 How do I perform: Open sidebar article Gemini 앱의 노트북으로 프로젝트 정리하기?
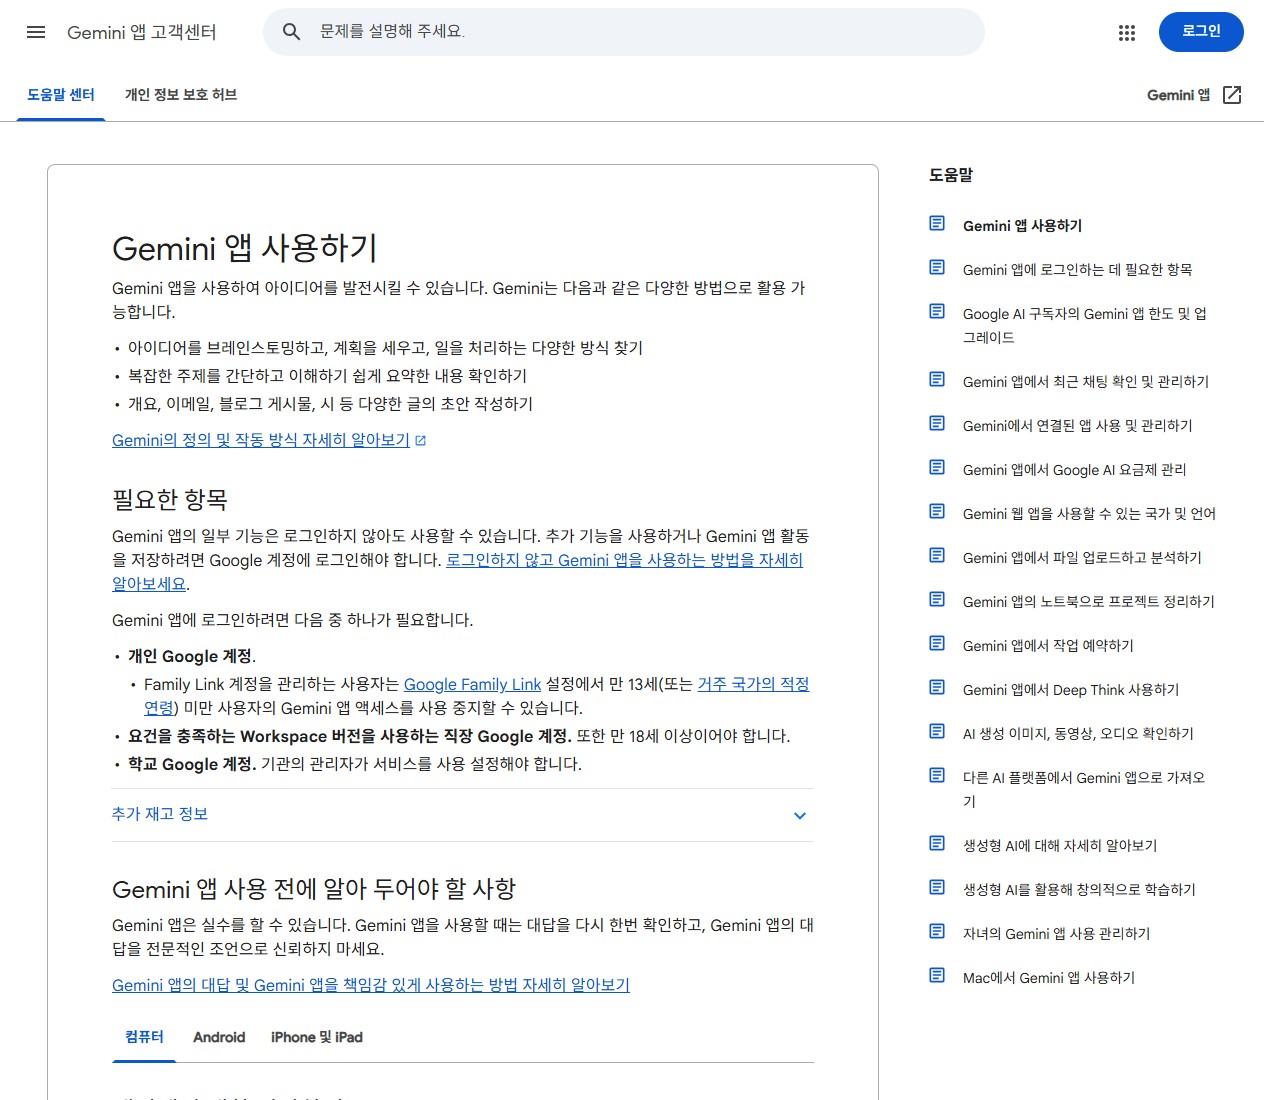[1089, 602]
